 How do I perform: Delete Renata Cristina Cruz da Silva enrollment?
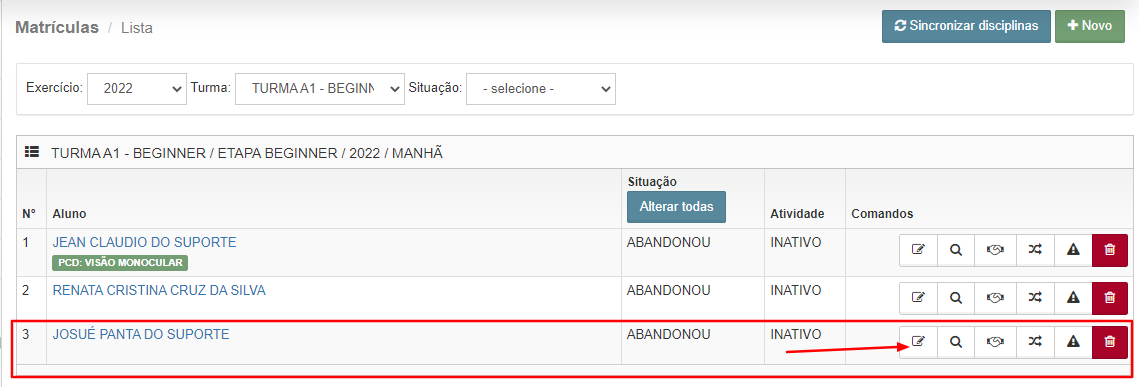click(x=1109, y=297)
